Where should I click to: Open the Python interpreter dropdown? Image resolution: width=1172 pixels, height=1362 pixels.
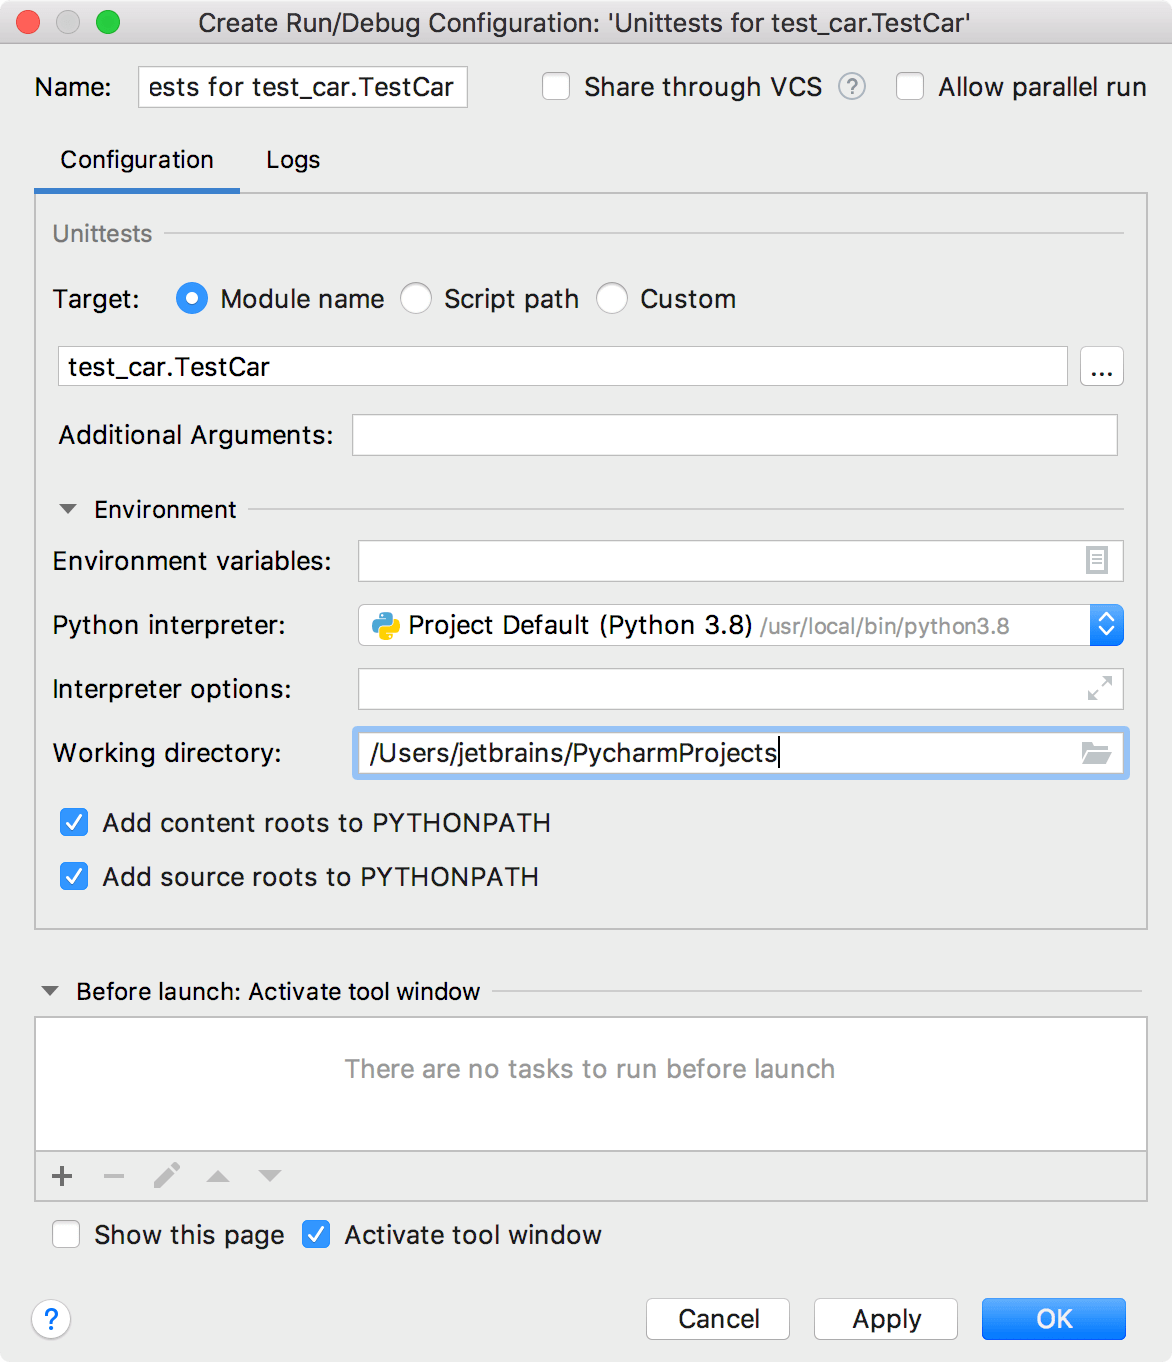pyautogui.click(x=1107, y=625)
